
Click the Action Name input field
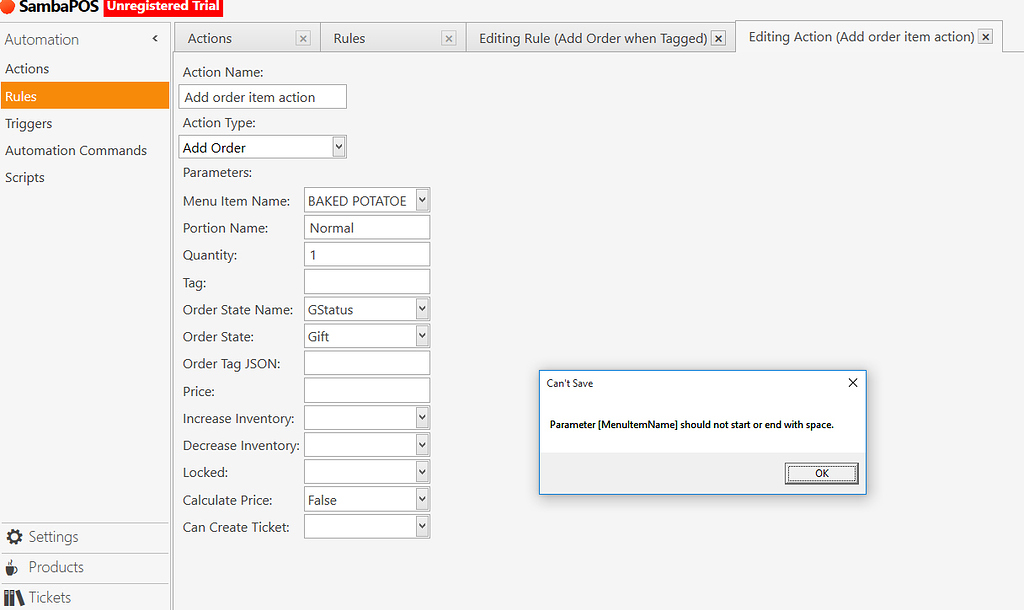tap(262, 96)
